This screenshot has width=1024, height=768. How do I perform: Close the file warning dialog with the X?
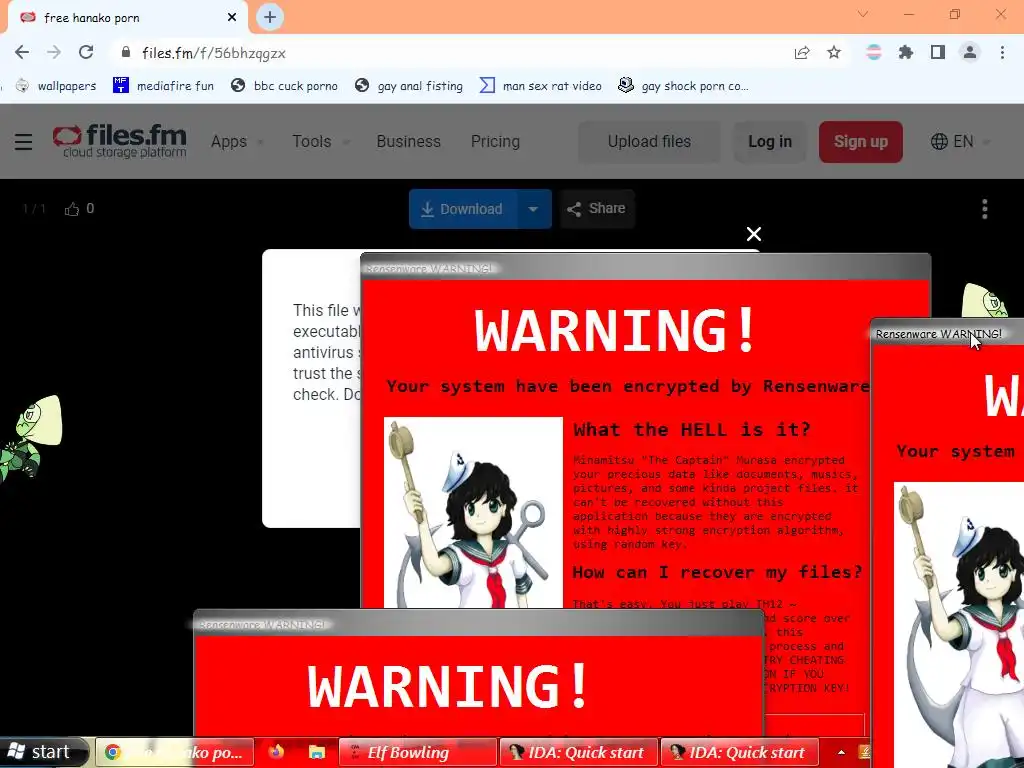[754, 234]
